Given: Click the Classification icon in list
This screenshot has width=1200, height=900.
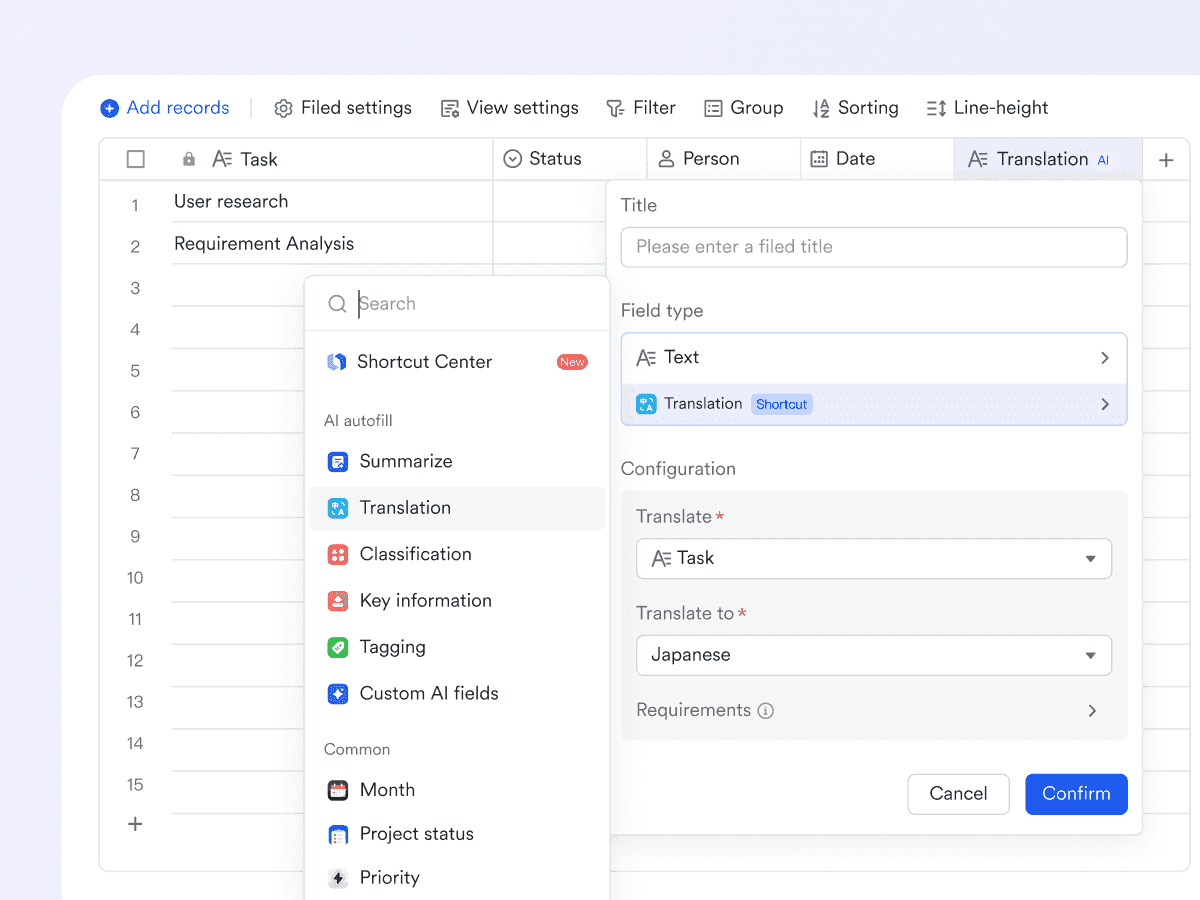Looking at the screenshot, I should (338, 554).
